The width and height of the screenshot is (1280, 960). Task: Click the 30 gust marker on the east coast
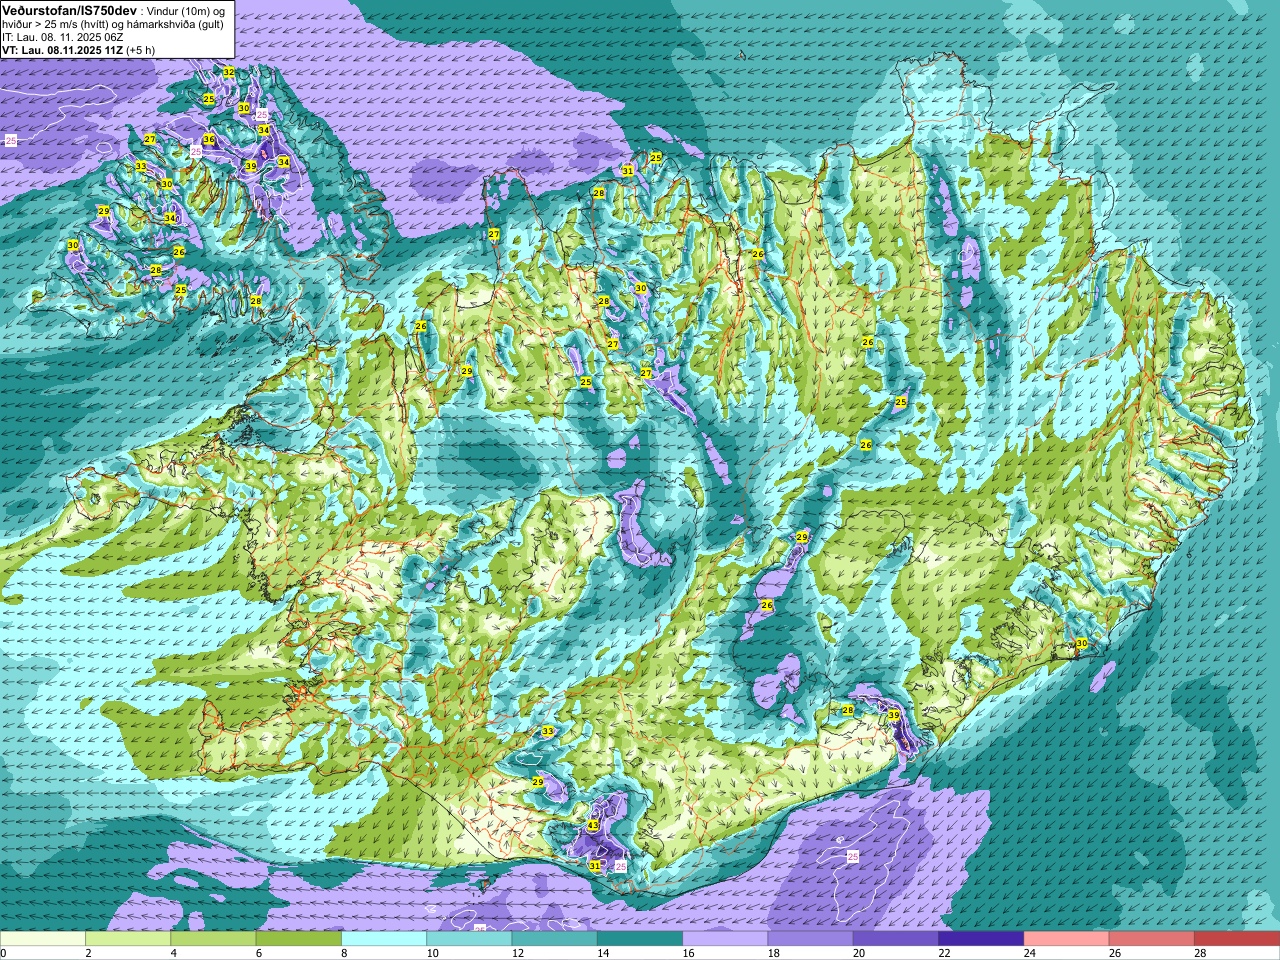(1081, 644)
